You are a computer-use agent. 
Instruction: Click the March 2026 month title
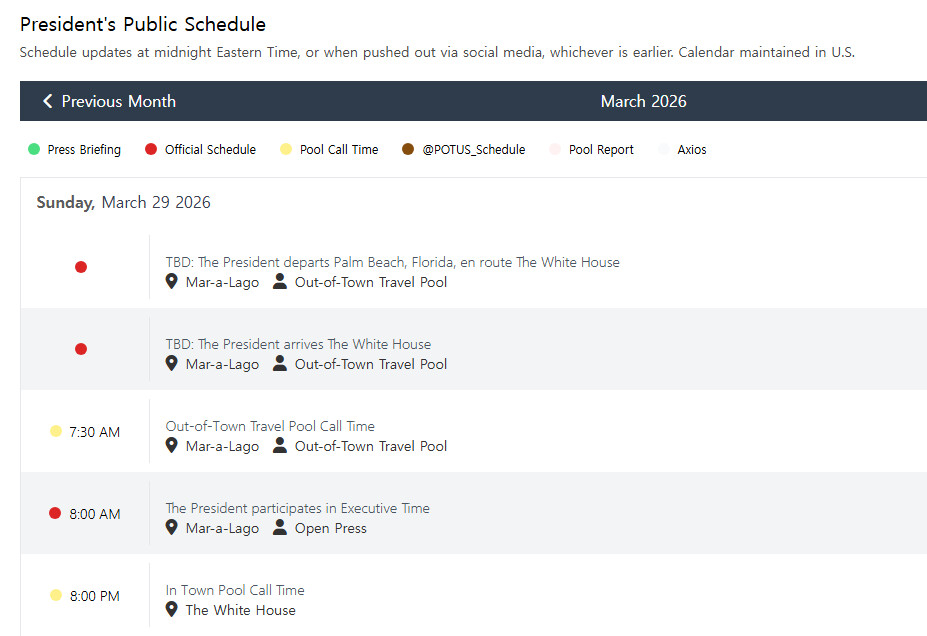(643, 101)
